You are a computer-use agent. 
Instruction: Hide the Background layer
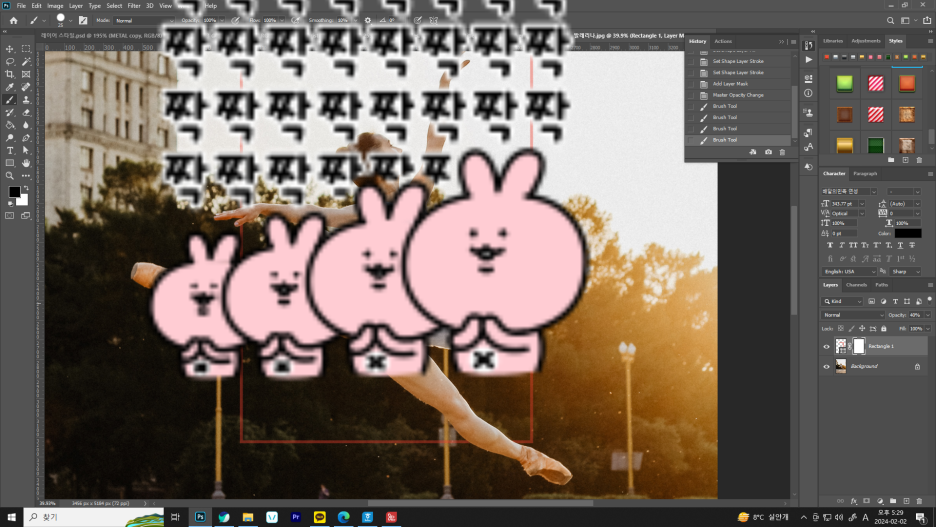pyautogui.click(x=826, y=366)
